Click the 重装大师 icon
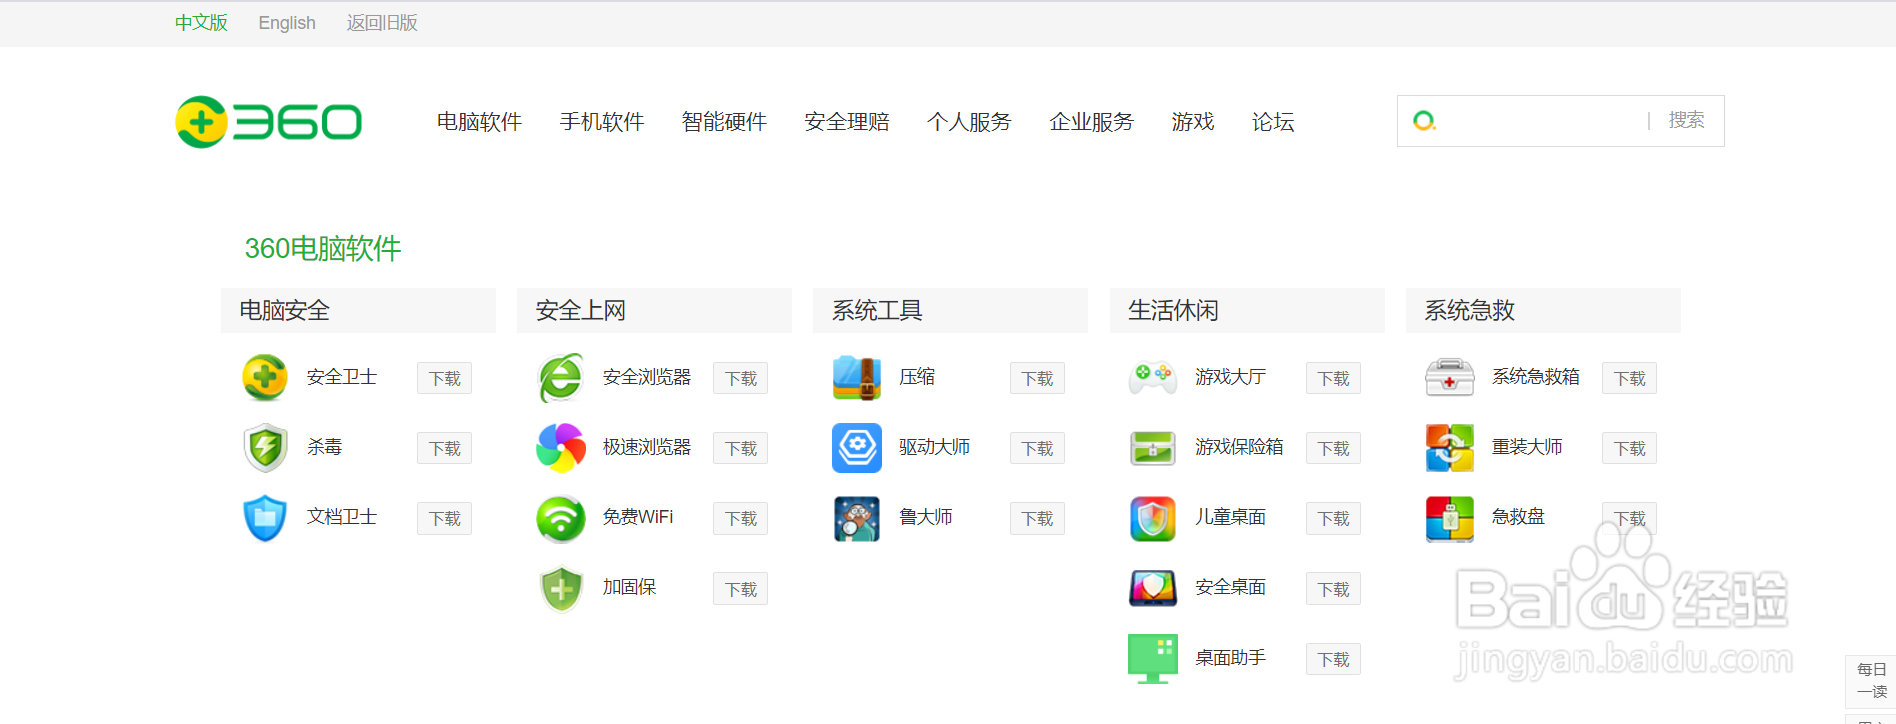 point(1449,447)
